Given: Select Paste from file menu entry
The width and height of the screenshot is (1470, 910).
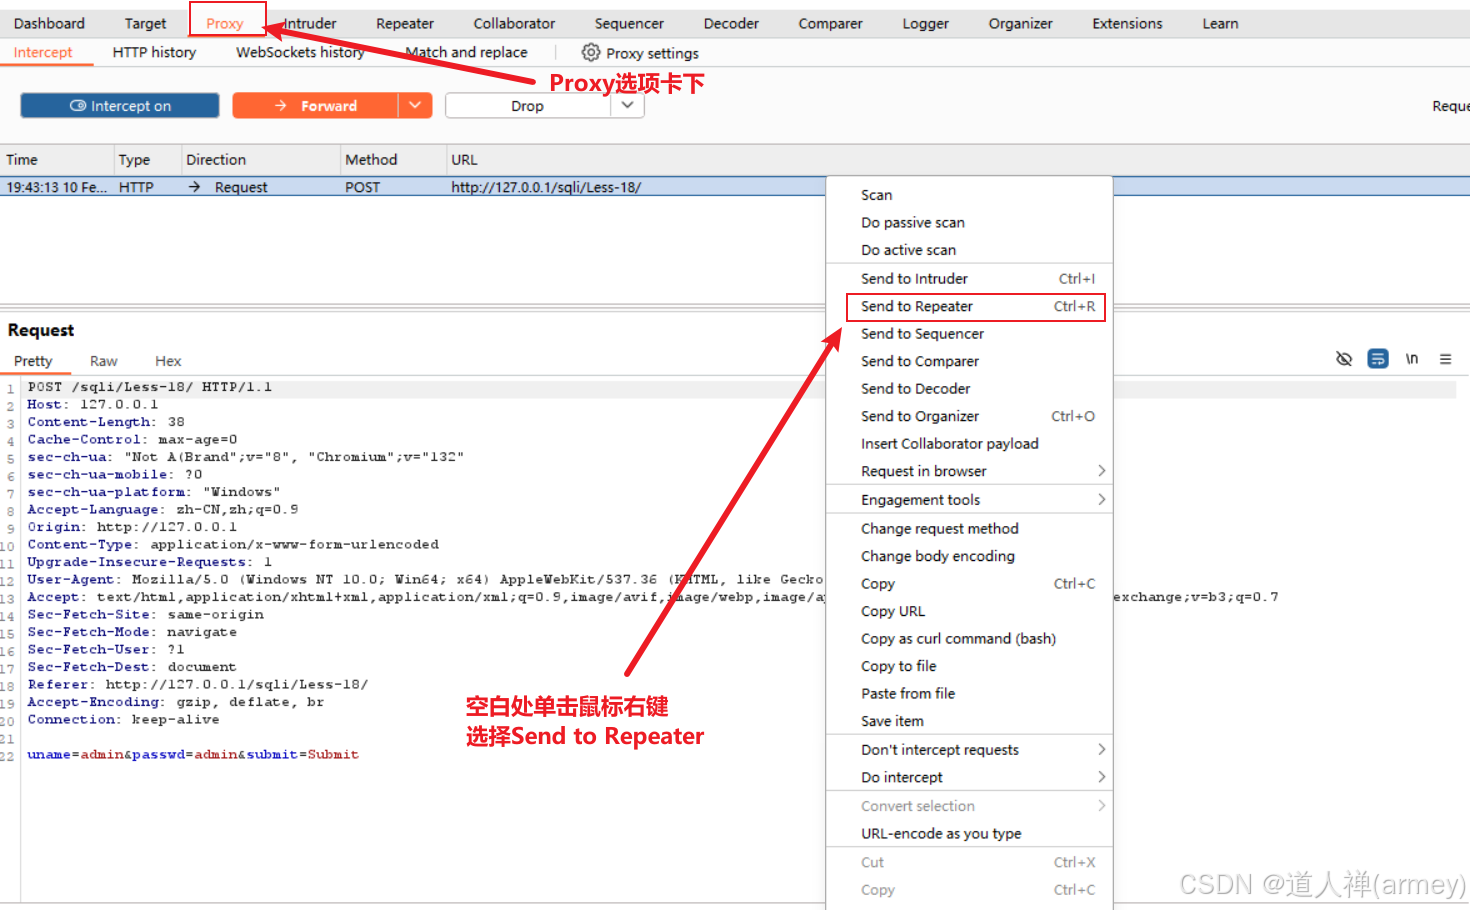Looking at the screenshot, I should (969, 693).
